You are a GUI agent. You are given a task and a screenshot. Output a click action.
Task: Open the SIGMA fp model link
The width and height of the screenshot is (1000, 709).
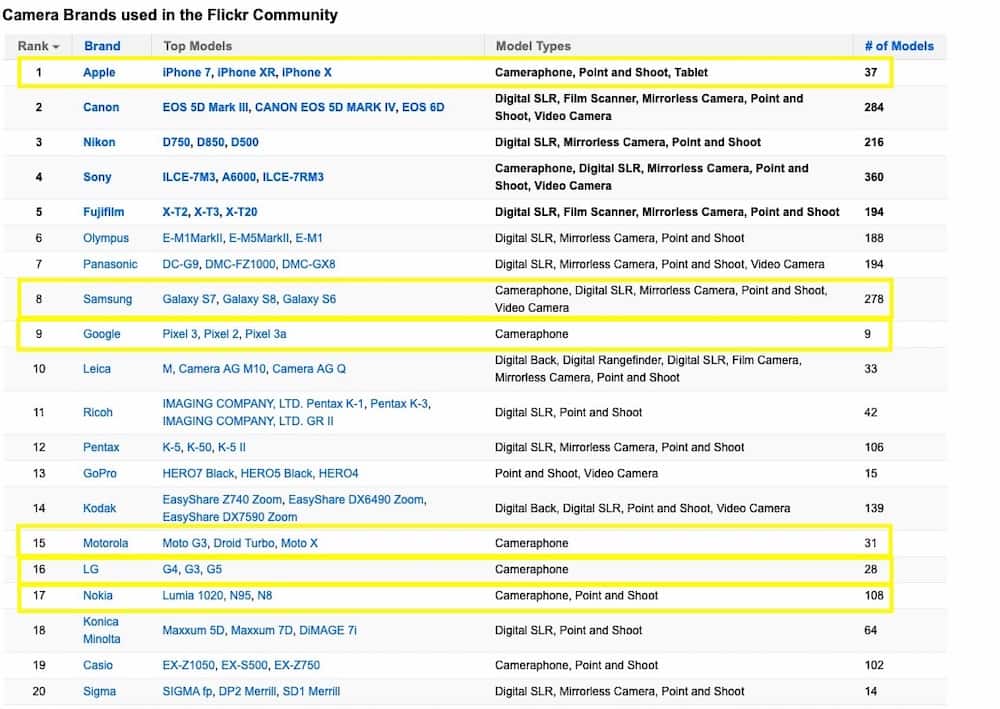pyautogui.click(x=187, y=691)
